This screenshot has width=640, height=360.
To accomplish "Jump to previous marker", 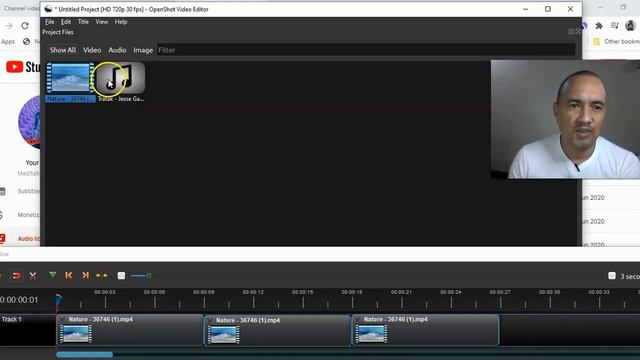I will [x=69, y=276].
